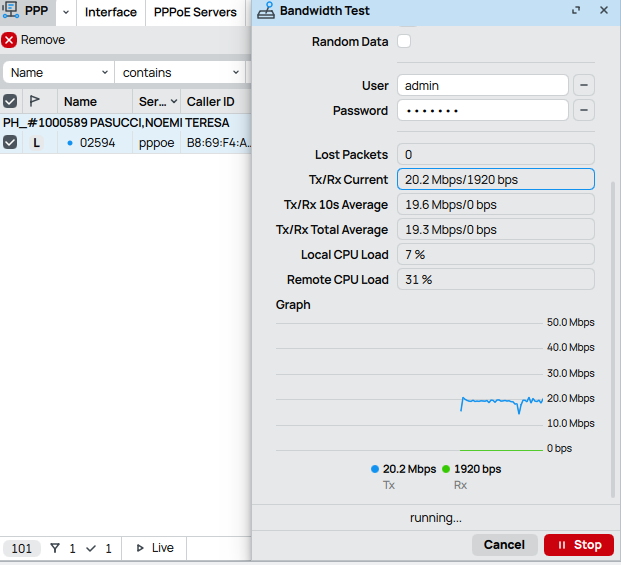Expand the Bandwidth Test window to fullscreen
621x565 pixels.
click(576, 11)
